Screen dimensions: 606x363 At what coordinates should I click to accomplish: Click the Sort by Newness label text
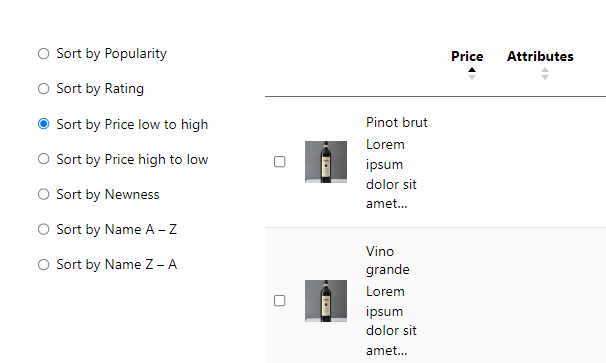point(108,194)
